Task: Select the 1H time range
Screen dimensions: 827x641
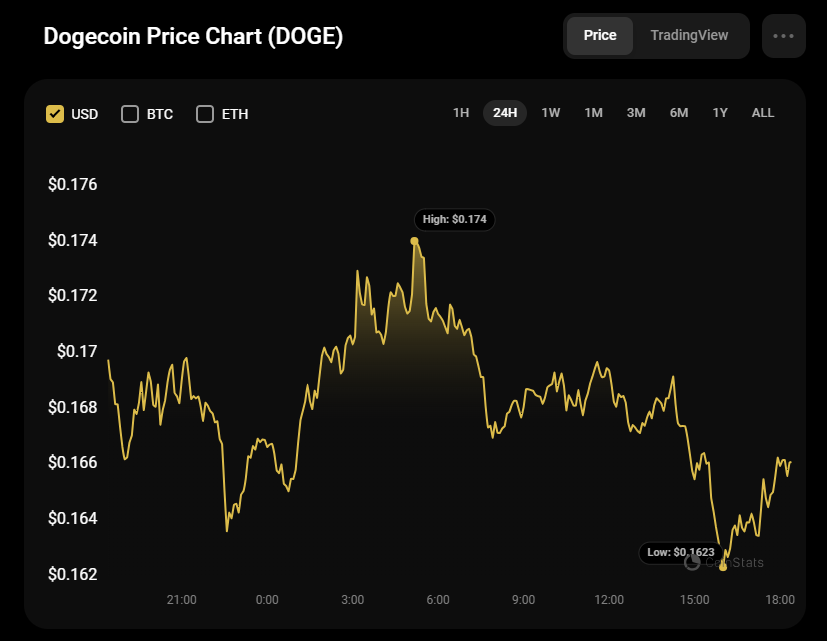Action: coord(461,113)
